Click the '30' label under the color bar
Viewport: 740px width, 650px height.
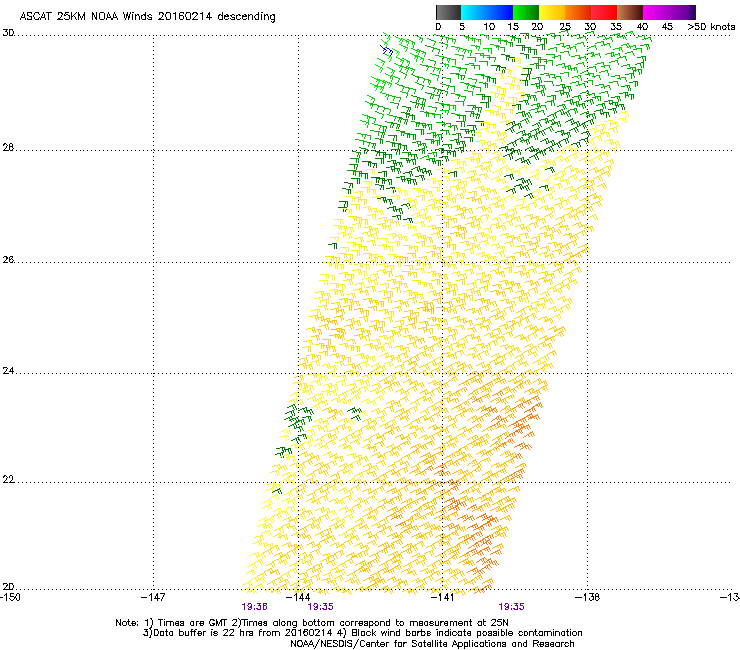pos(590,27)
